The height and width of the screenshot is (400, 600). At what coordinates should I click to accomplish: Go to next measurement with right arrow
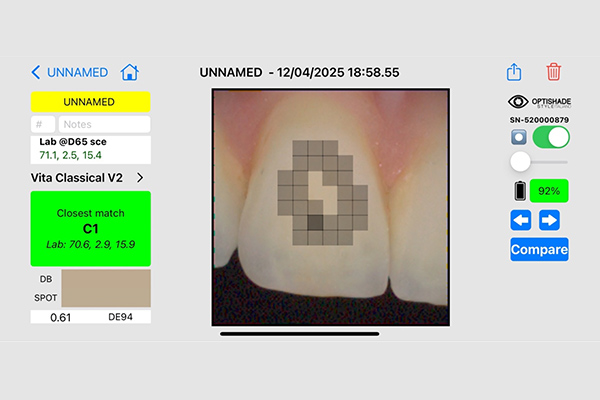pyautogui.click(x=549, y=219)
